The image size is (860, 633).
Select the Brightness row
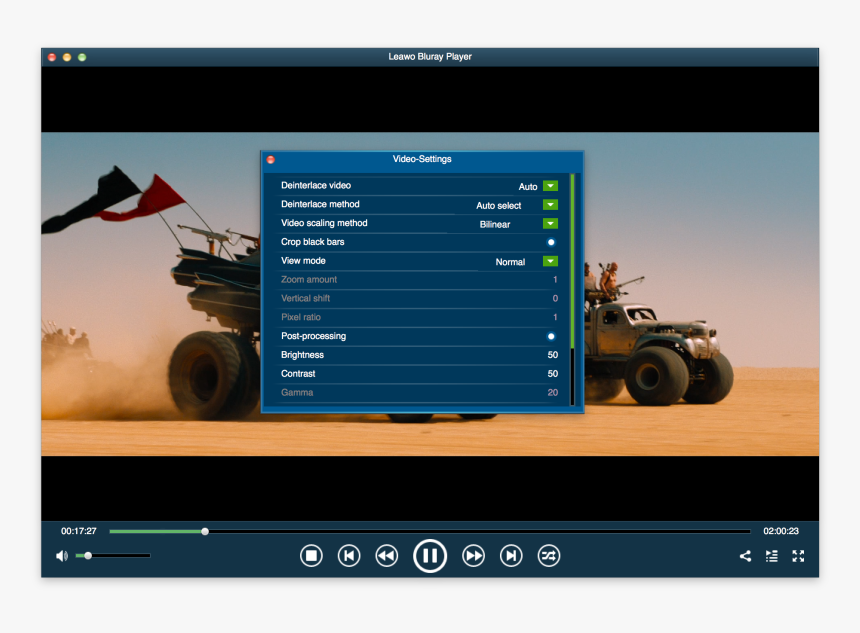(419, 355)
